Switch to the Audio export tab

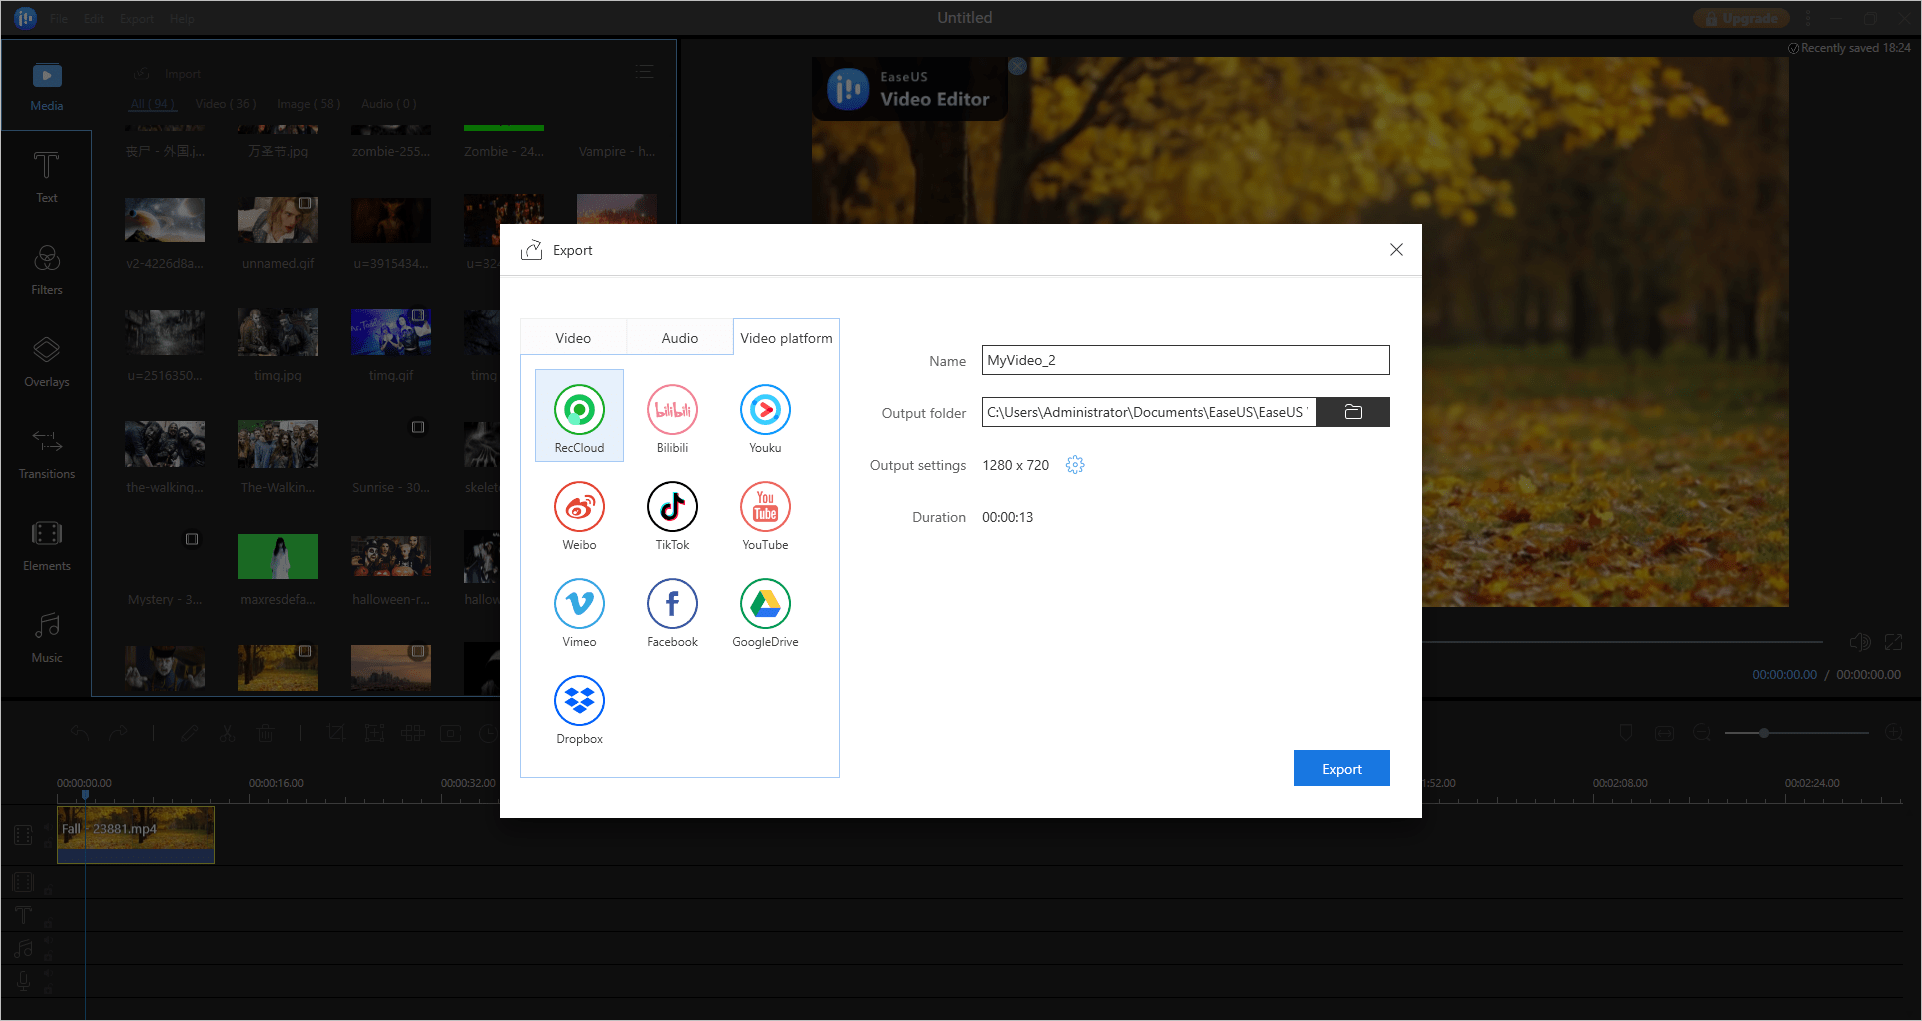tap(680, 338)
